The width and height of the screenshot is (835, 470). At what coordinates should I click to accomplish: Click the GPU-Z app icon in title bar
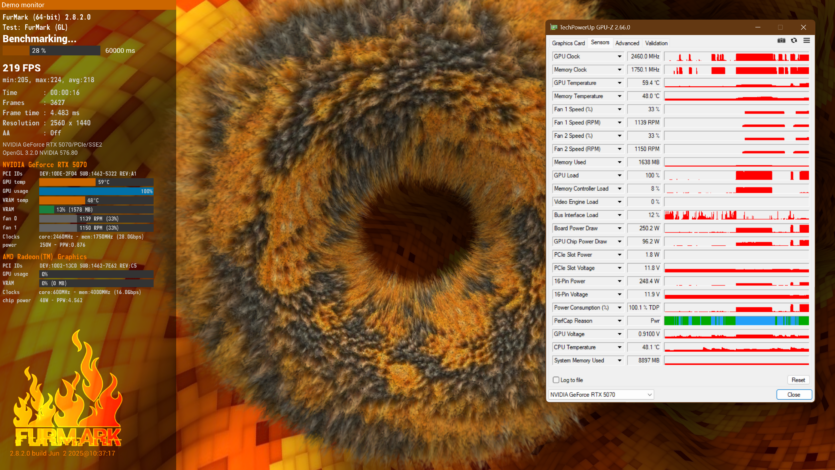tap(553, 27)
